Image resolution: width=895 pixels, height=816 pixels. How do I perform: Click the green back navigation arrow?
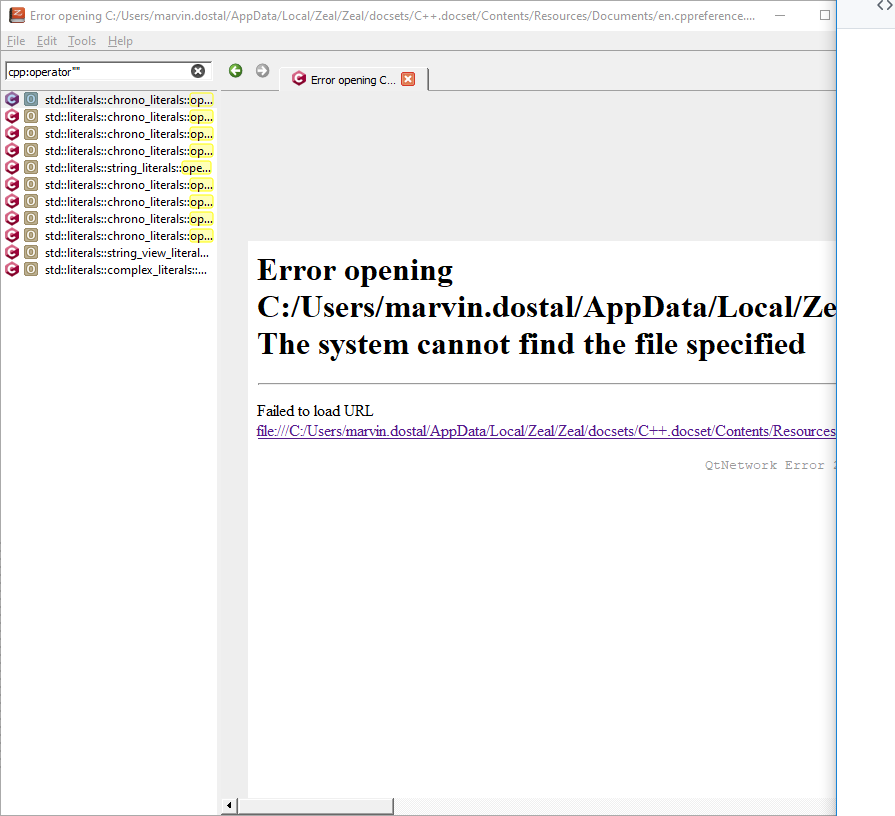(x=235, y=70)
